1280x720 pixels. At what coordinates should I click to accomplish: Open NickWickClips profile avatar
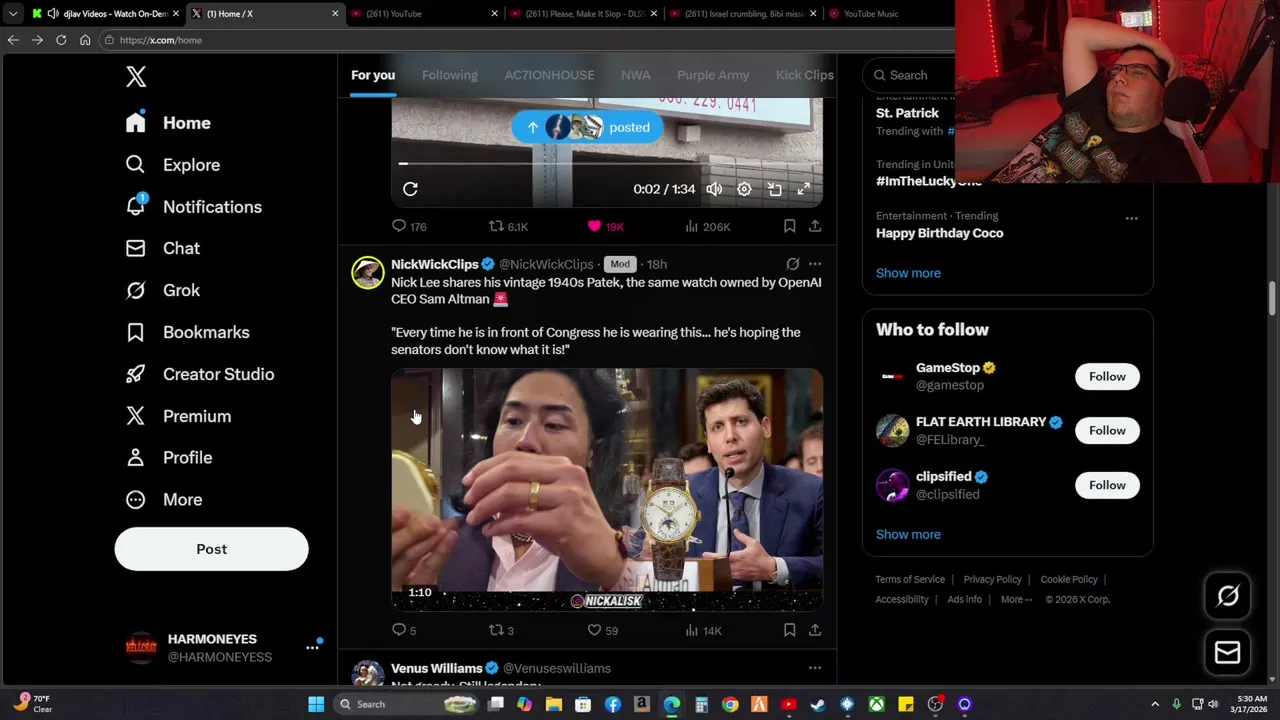tap(368, 273)
